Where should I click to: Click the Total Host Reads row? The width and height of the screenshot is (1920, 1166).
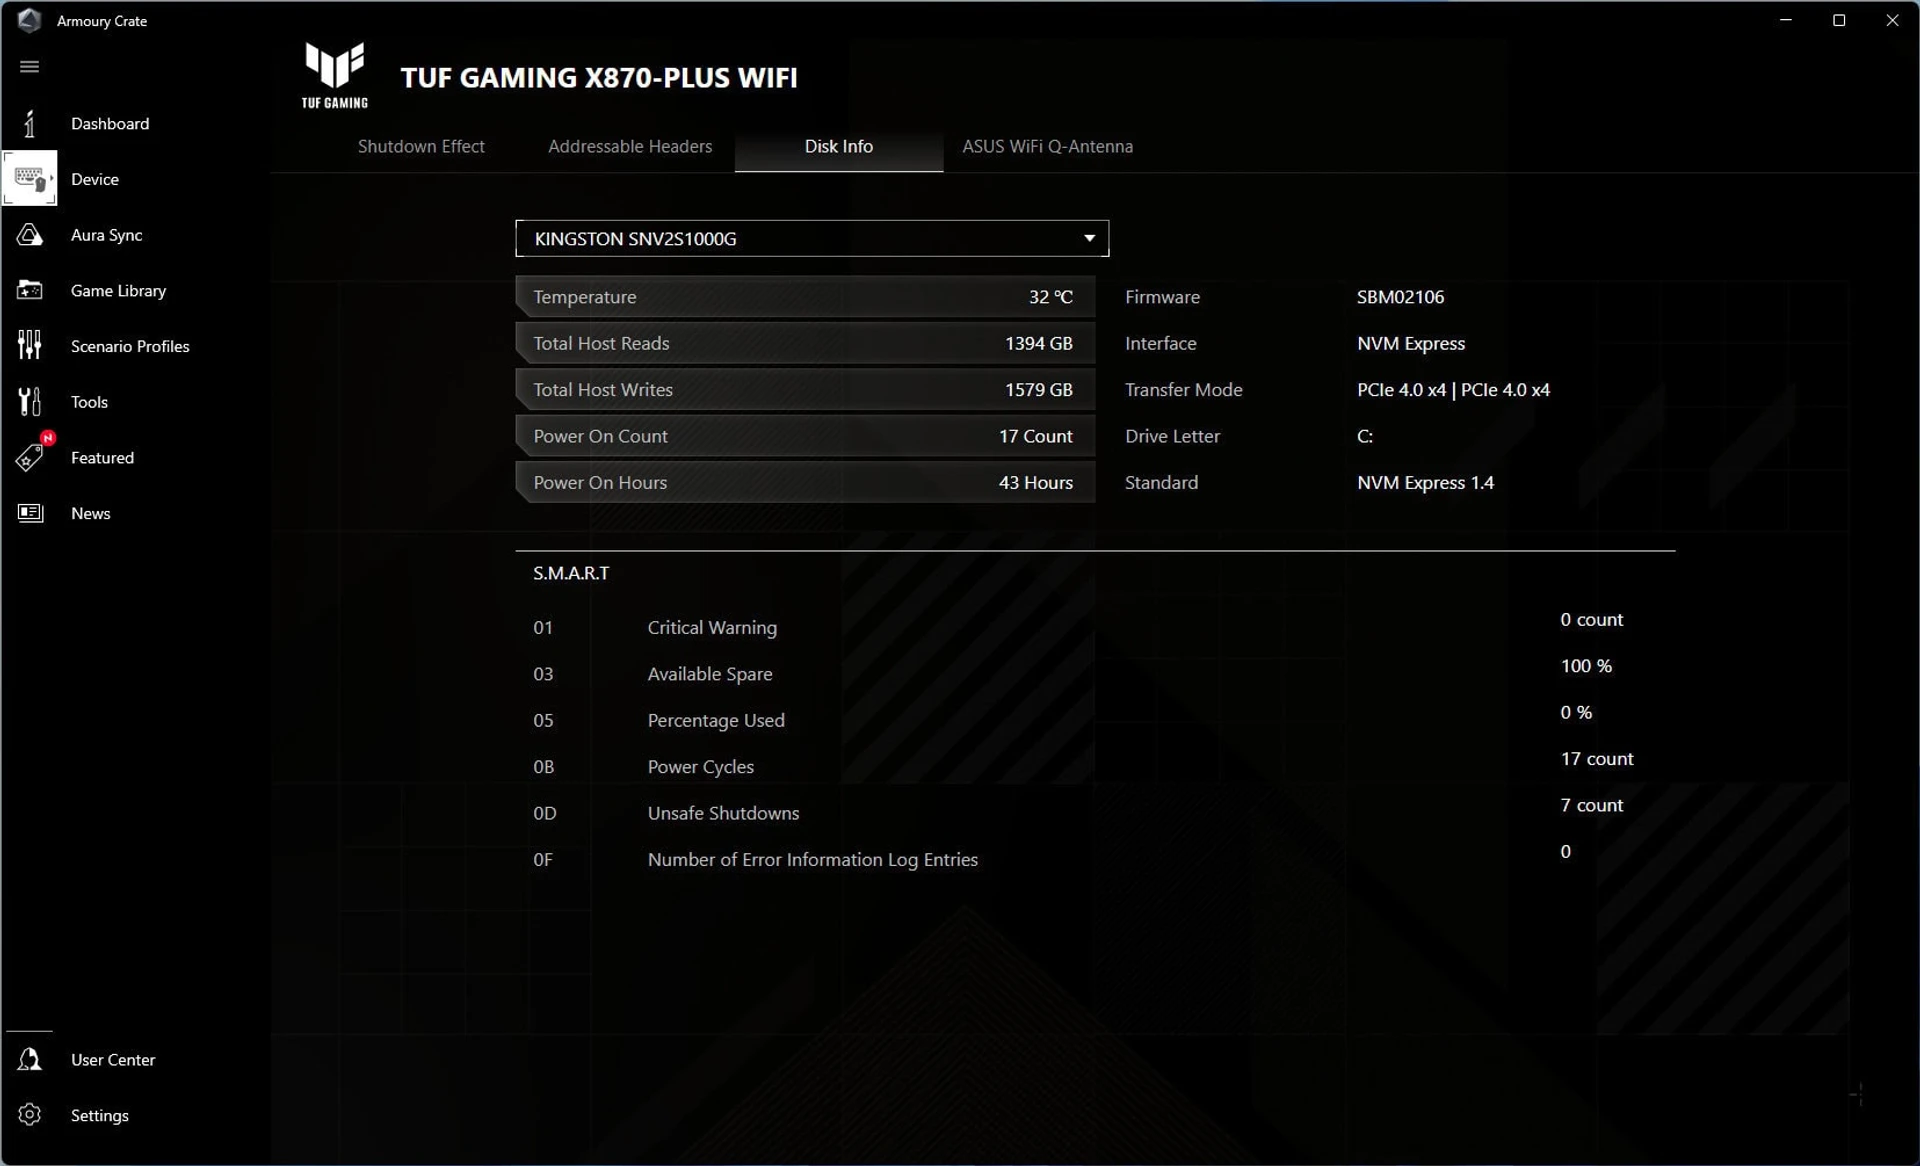pos(805,343)
